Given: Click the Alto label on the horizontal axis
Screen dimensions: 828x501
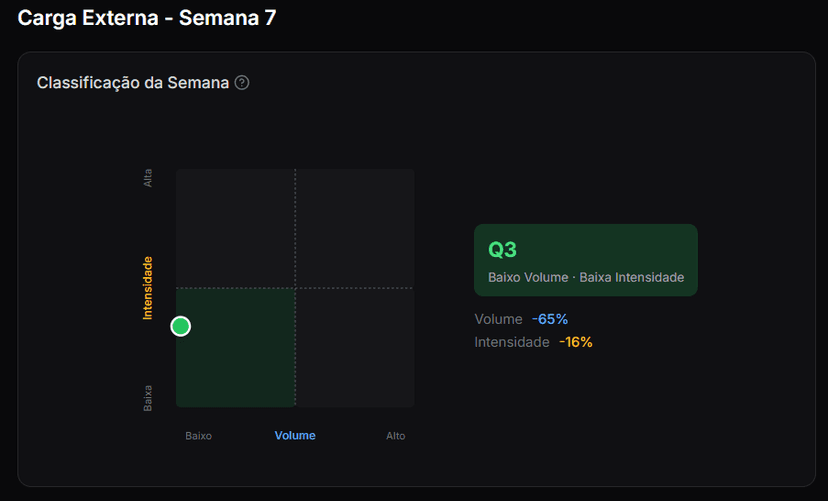Looking at the screenshot, I should [x=396, y=436].
